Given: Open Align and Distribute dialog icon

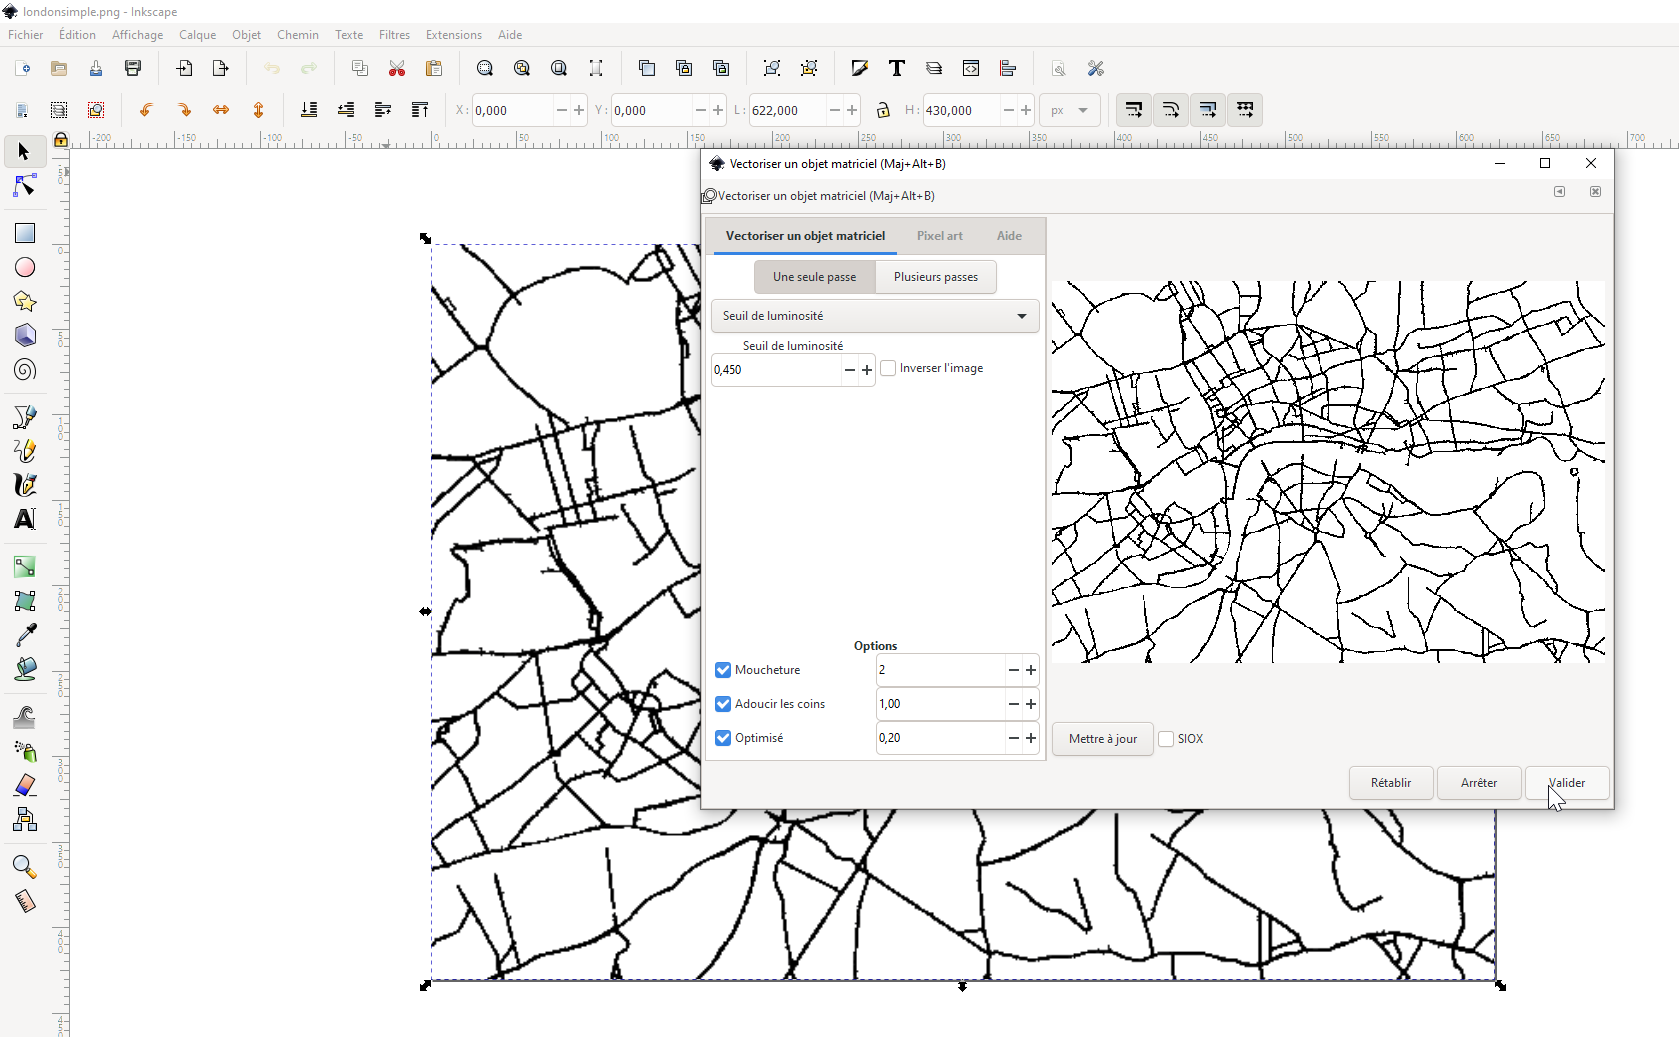Looking at the screenshot, I should tap(1008, 68).
